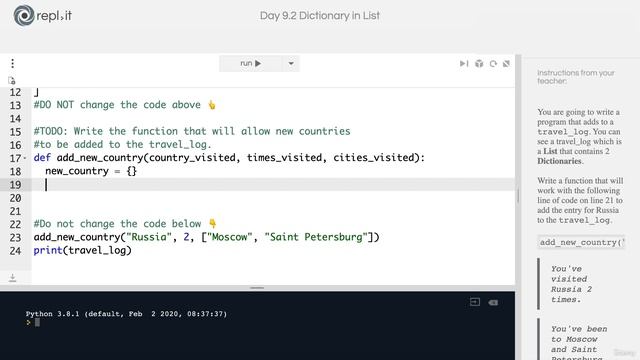Open the packages cube icon
Screen dimensions: 640x360
click(479, 64)
